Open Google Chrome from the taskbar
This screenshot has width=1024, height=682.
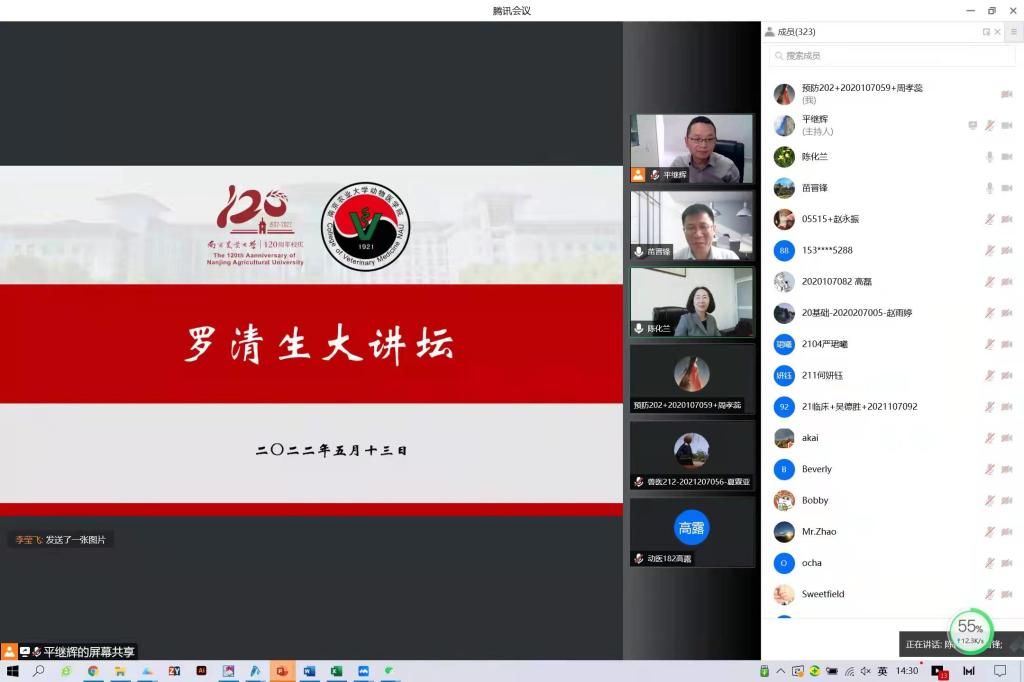point(93,671)
